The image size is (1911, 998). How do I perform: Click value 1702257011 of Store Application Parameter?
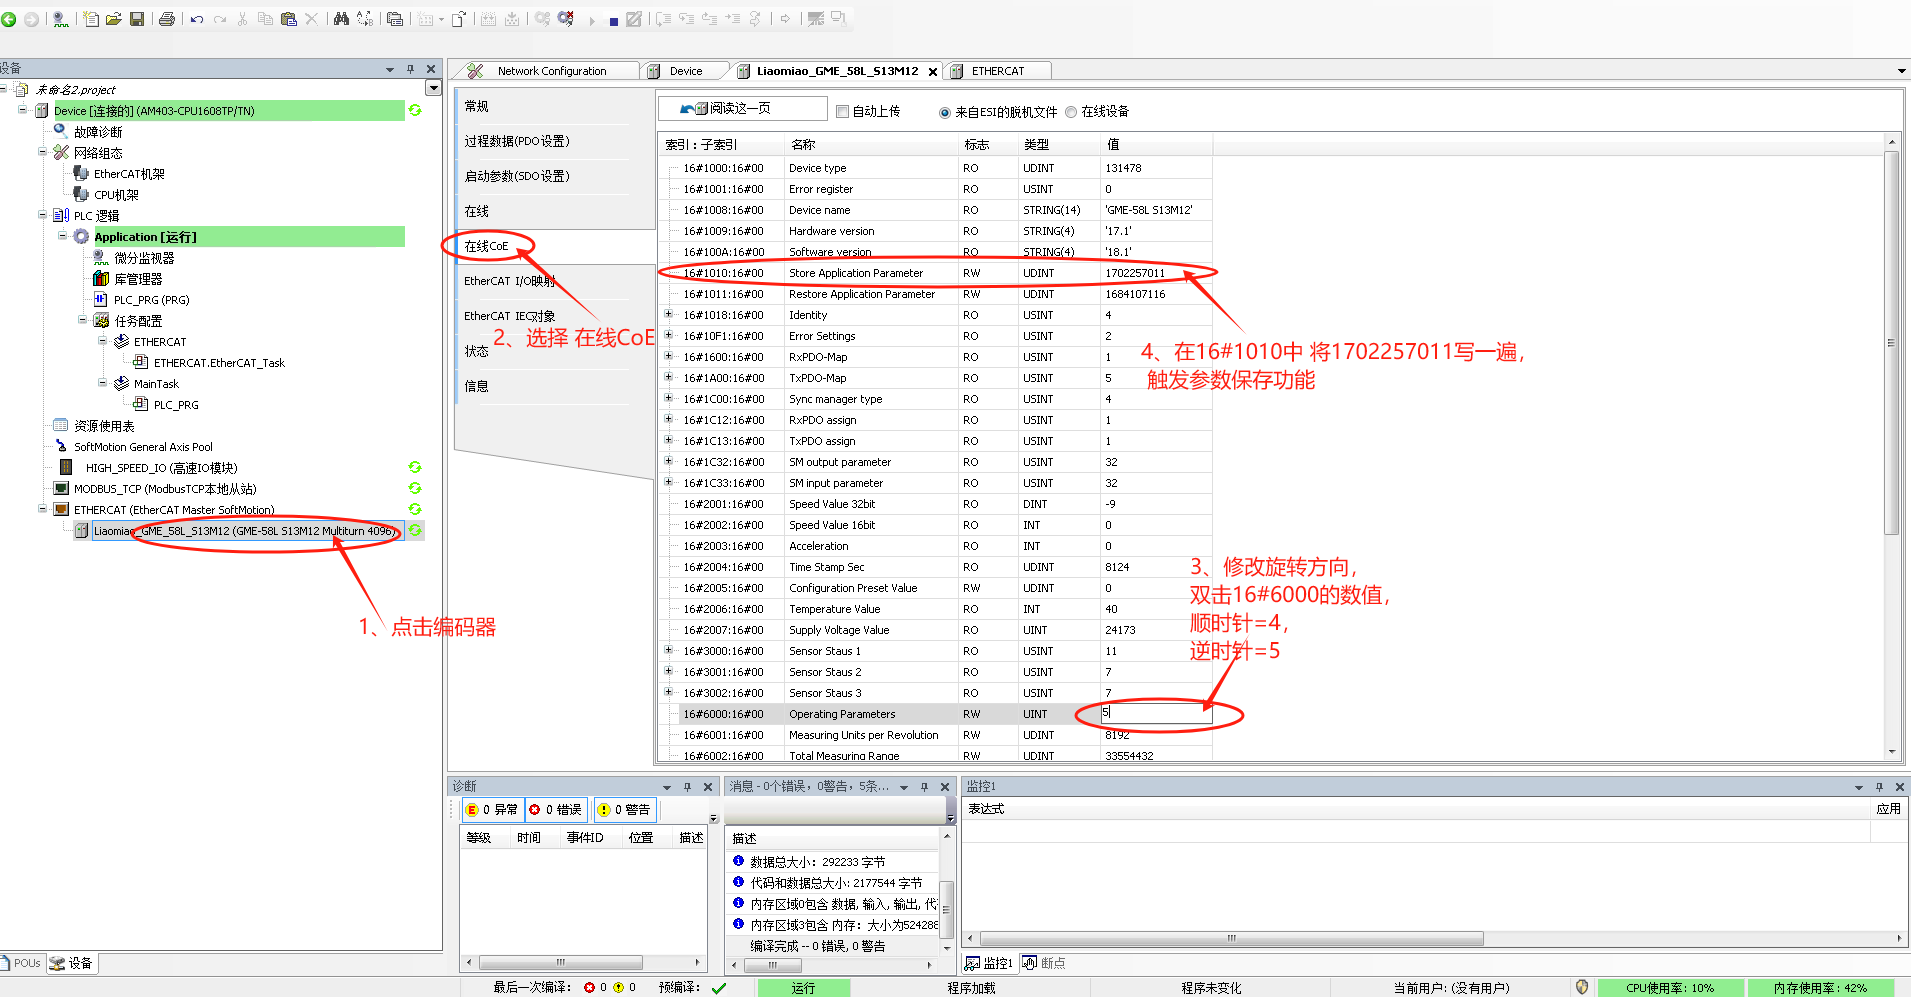click(x=1135, y=273)
